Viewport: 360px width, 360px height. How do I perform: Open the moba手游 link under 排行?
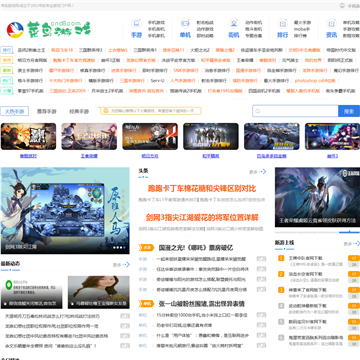pos(302,29)
